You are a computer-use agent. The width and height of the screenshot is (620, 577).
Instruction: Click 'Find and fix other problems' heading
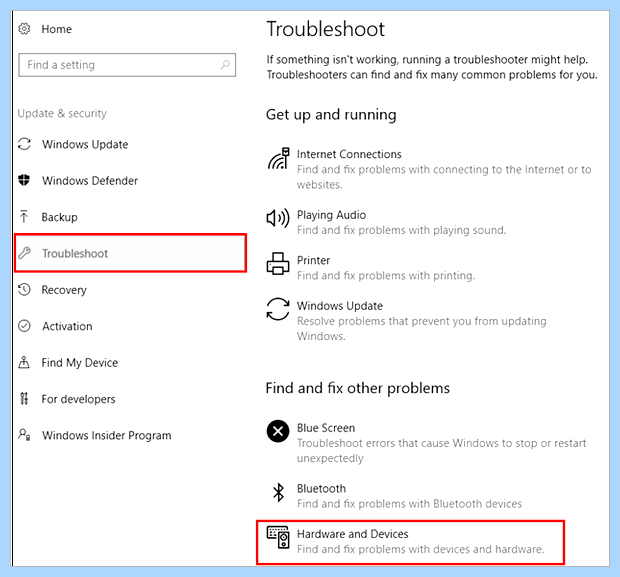tap(357, 388)
